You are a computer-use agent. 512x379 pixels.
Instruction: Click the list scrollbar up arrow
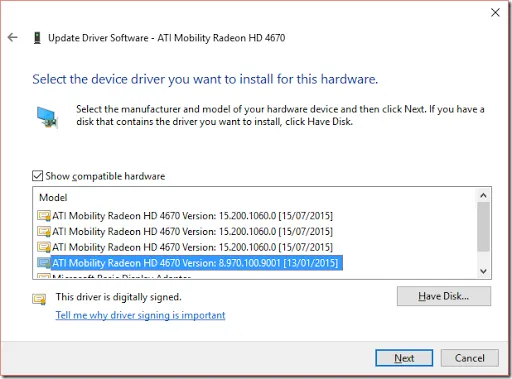point(483,195)
